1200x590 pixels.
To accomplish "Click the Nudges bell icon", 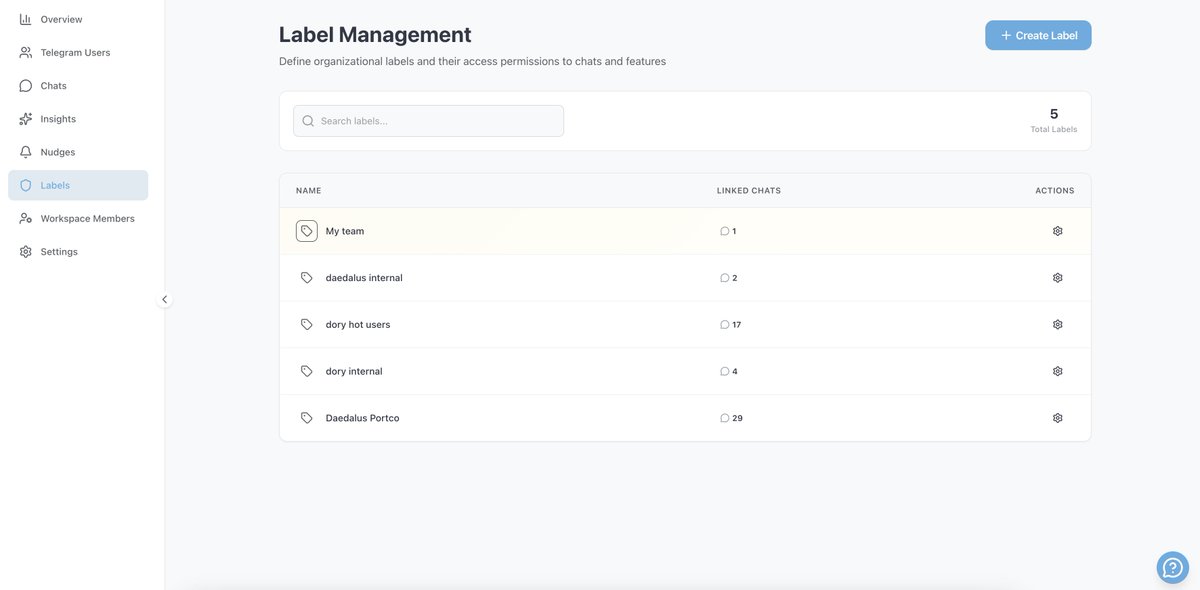I will click(25, 152).
